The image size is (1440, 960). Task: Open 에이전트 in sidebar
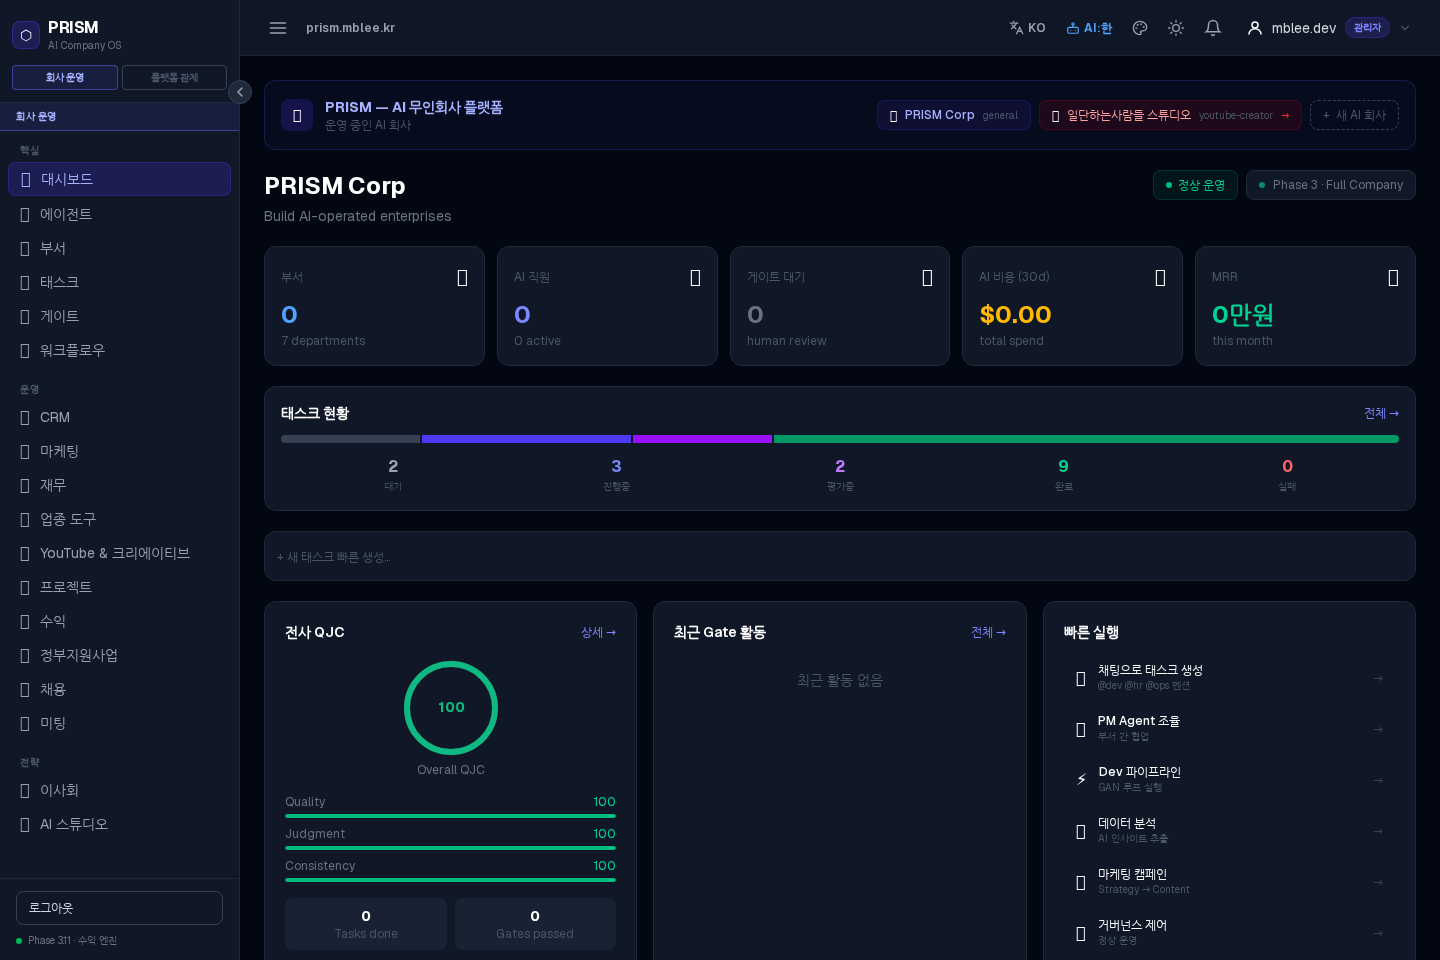(x=119, y=214)
